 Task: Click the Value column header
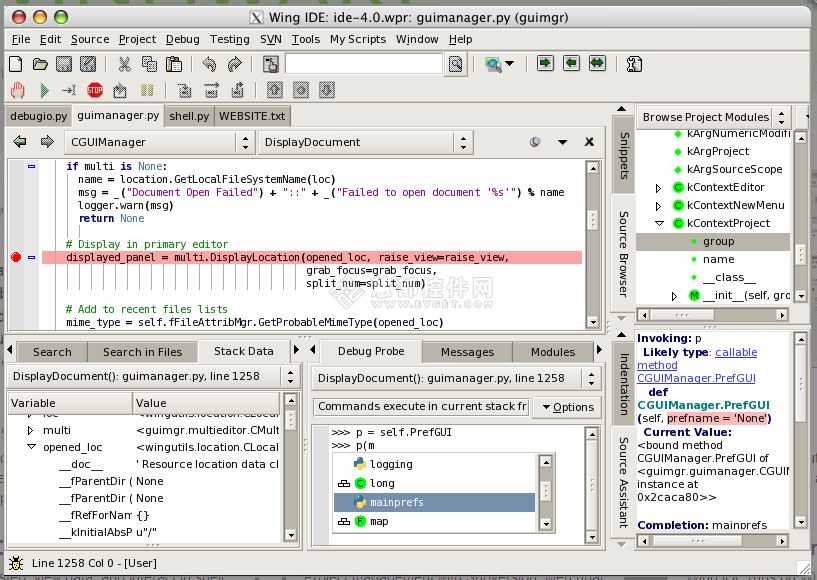click(206, 403)
